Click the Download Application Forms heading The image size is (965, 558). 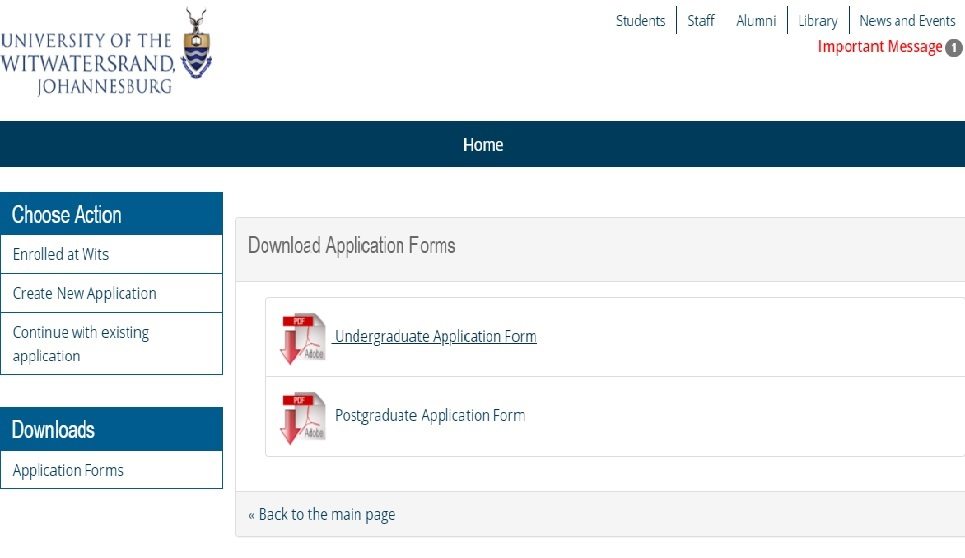(351, 245)
